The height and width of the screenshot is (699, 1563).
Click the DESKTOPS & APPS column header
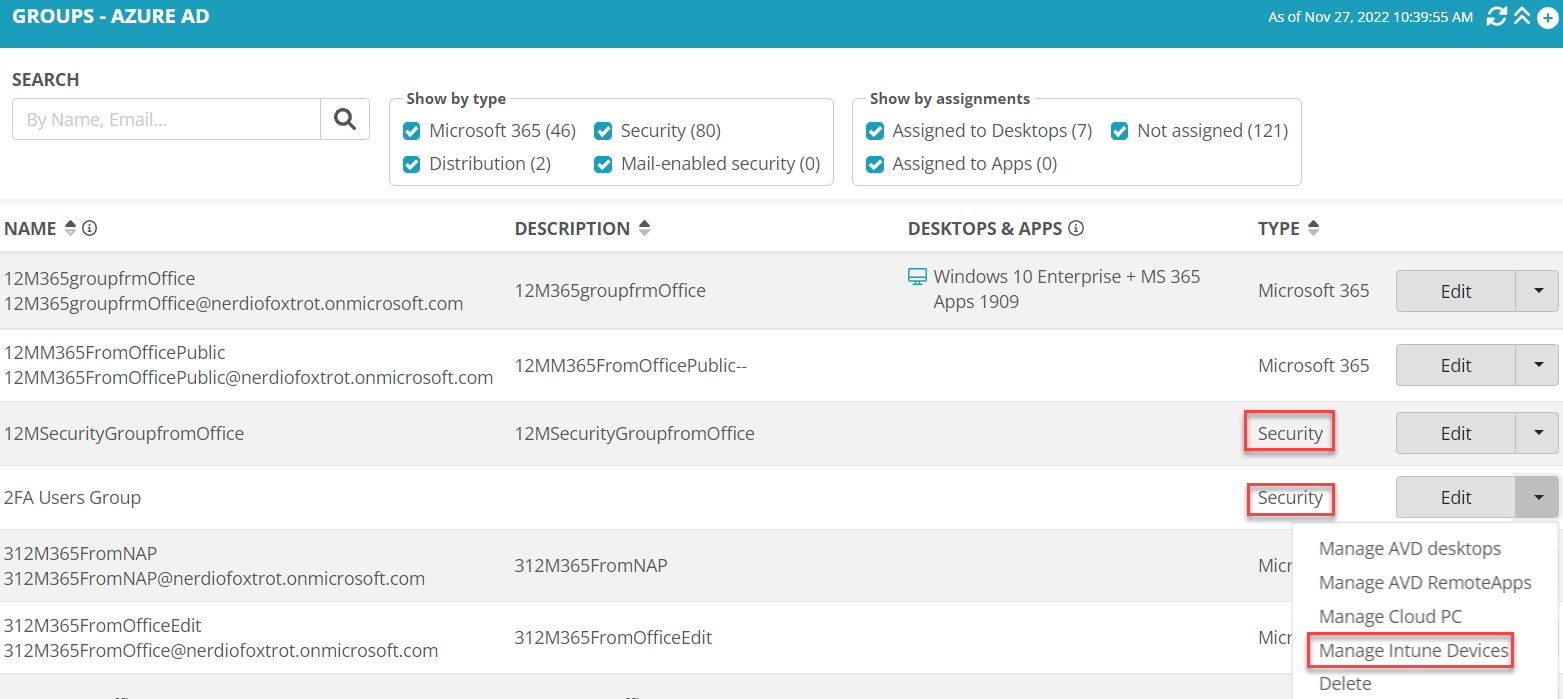985,229
